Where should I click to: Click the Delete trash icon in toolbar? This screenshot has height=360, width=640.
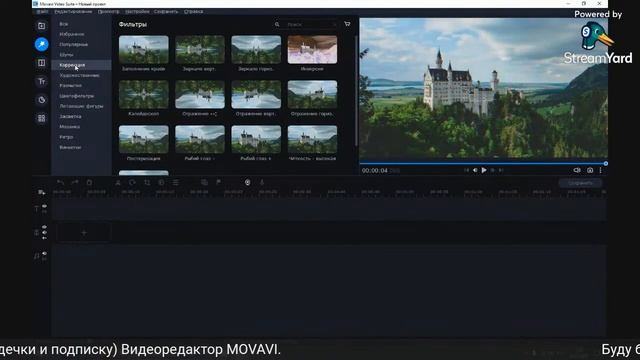pos(89,182)
